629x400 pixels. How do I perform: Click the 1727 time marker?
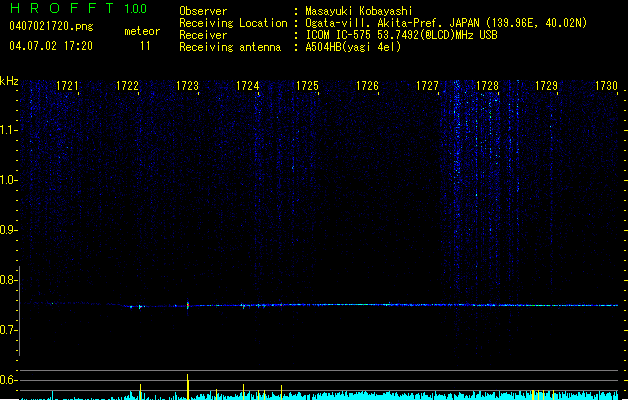tap(427, 86)
